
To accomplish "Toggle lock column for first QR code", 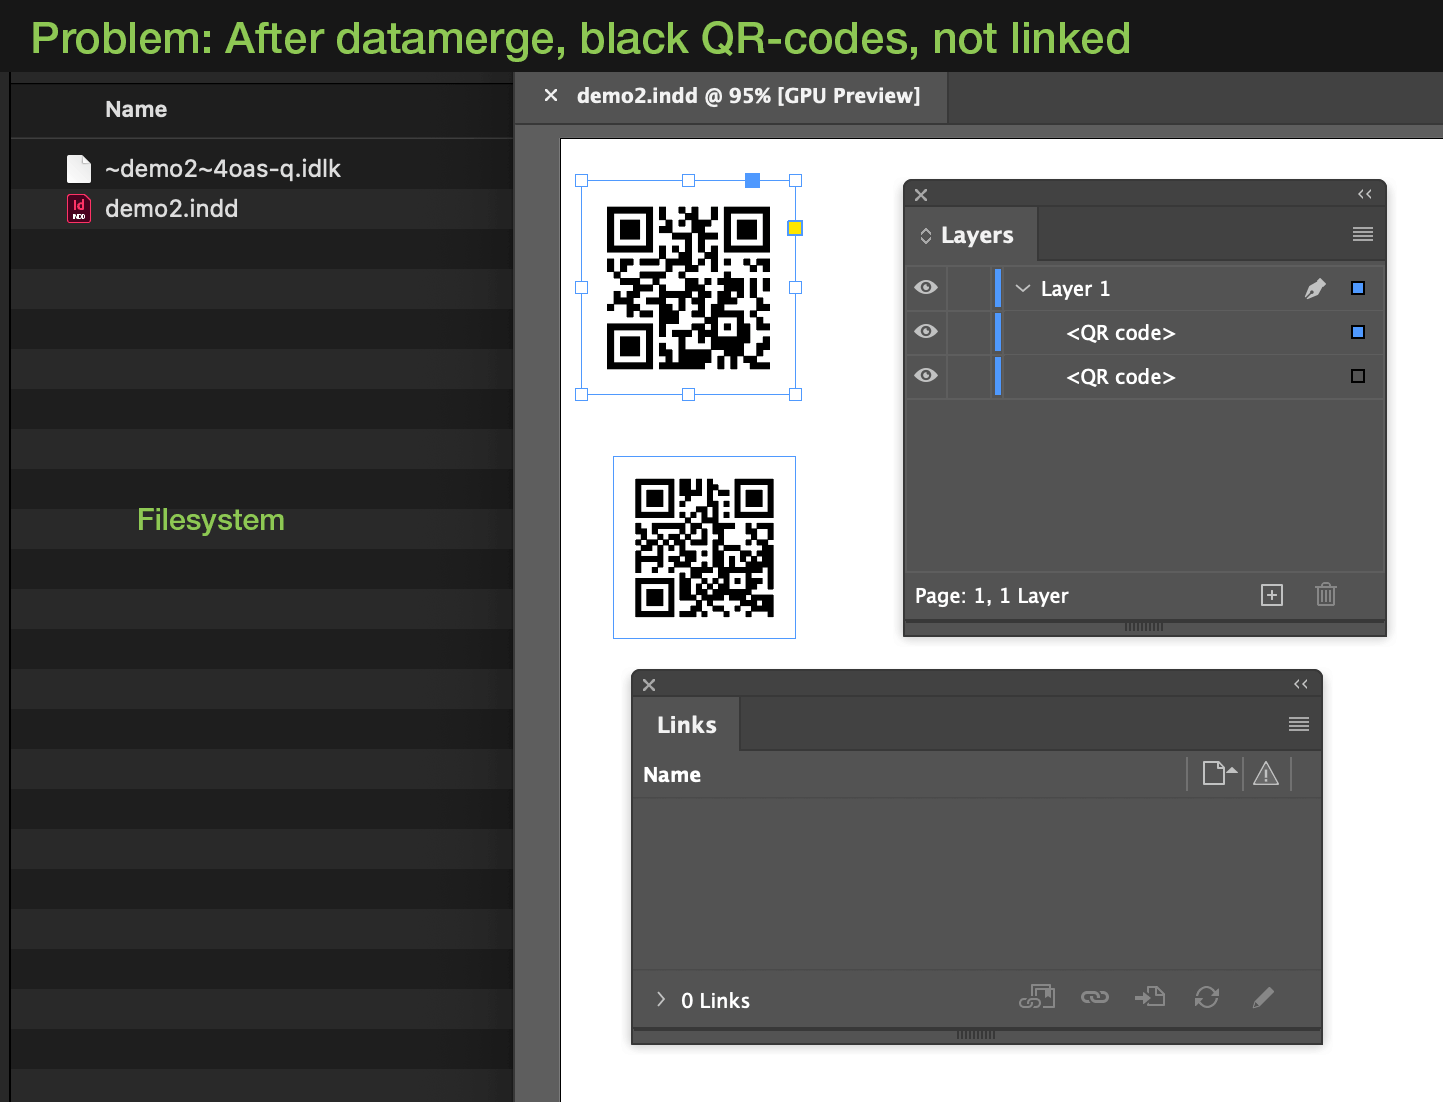I will tap(969, 332).
